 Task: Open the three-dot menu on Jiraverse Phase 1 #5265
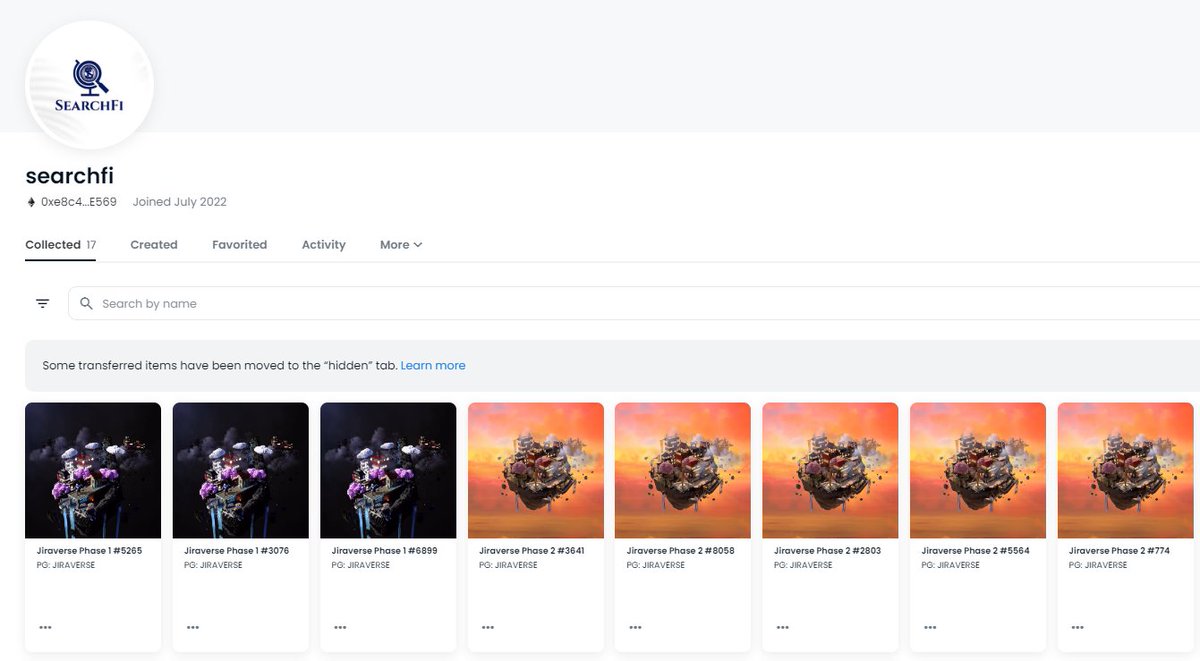[x=45, y=627]
